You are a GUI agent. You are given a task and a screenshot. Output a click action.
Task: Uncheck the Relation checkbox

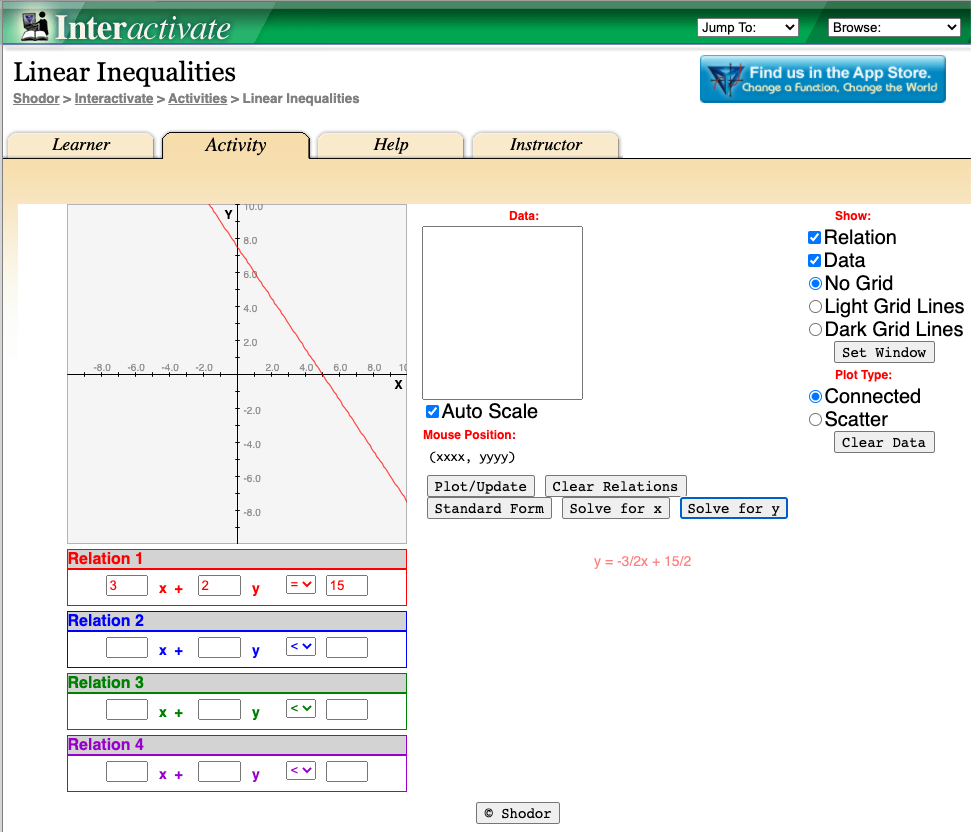[815, 238]
